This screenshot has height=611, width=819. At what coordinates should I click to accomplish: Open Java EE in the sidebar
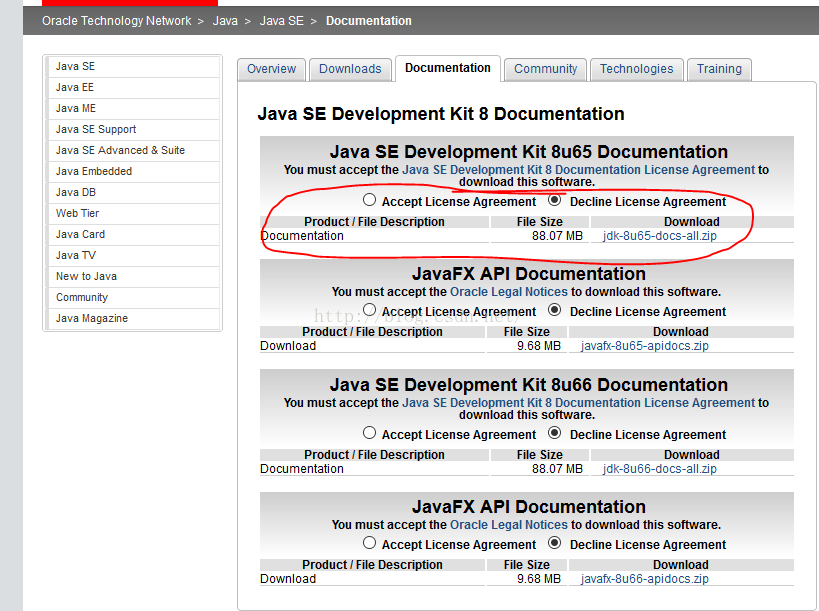pyautogui.click(x=133, y=87)
